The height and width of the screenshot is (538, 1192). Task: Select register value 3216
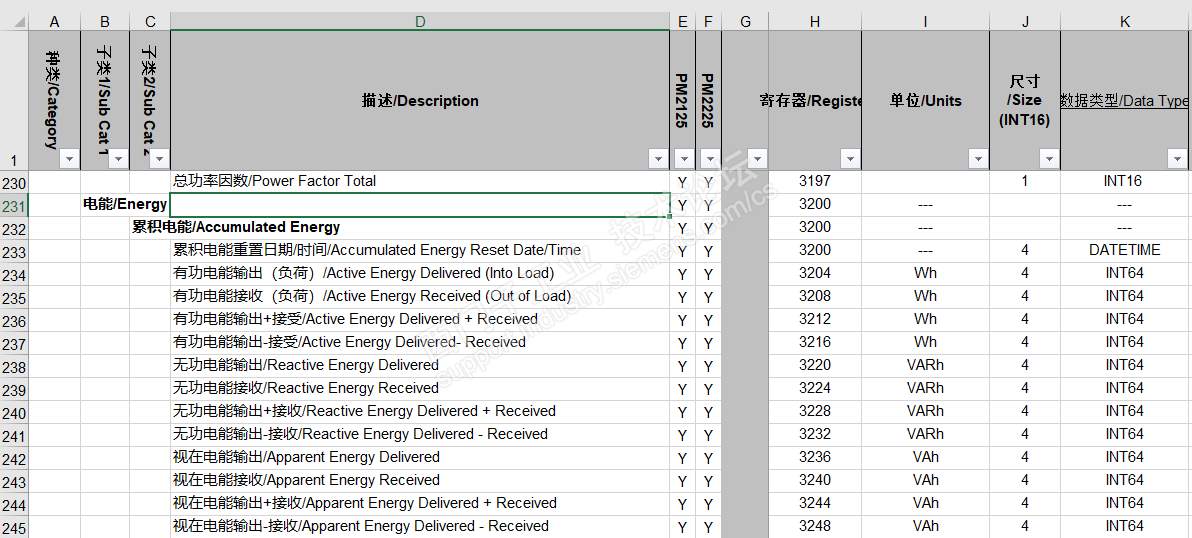[x=815, y=342]
